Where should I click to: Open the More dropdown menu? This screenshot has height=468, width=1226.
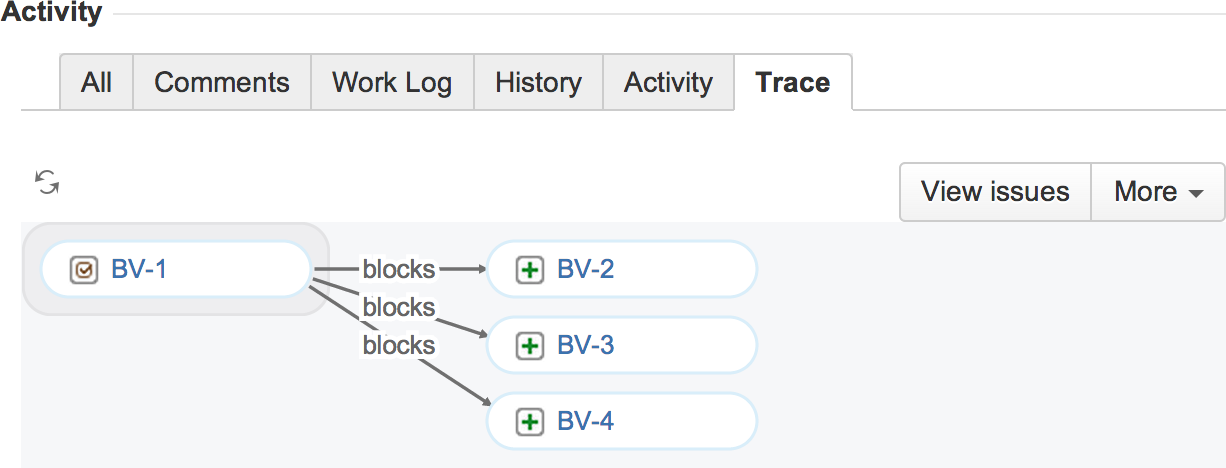[x=1157, y=192]
